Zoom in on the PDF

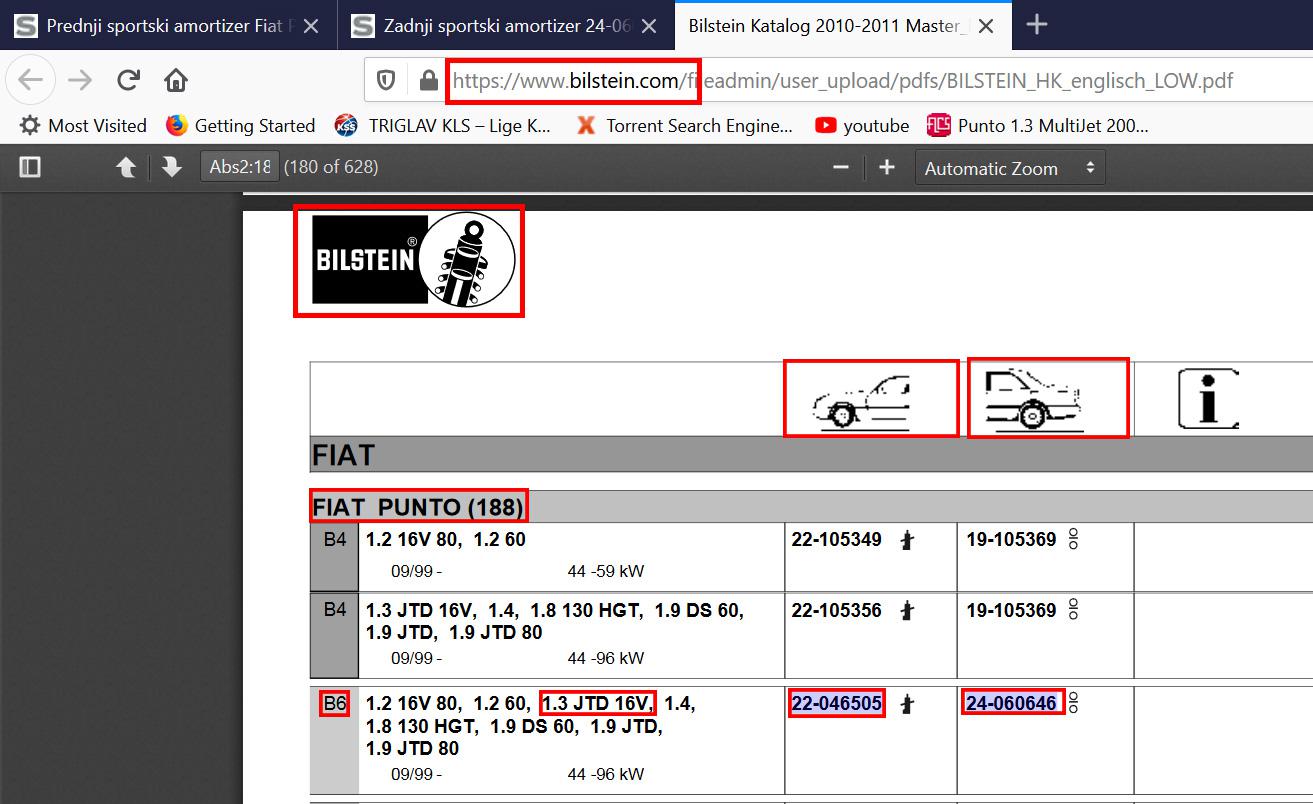(887, 167)
